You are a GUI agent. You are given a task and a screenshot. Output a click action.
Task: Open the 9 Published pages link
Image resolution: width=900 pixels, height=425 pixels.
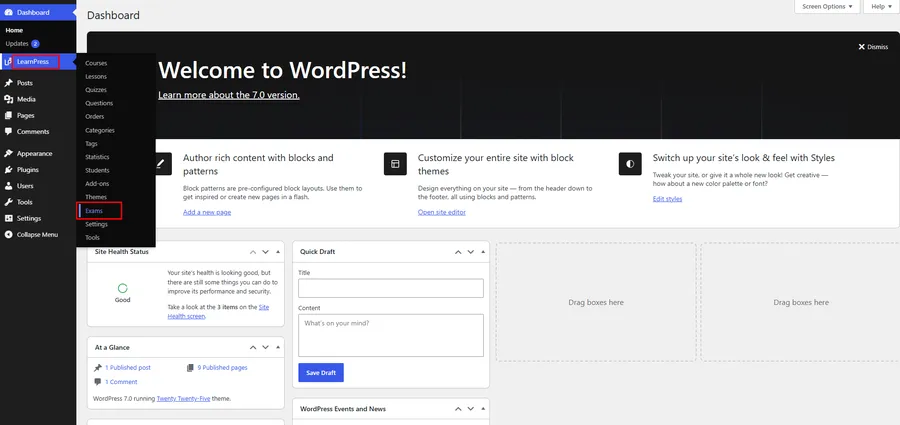(x=222, y=368)
